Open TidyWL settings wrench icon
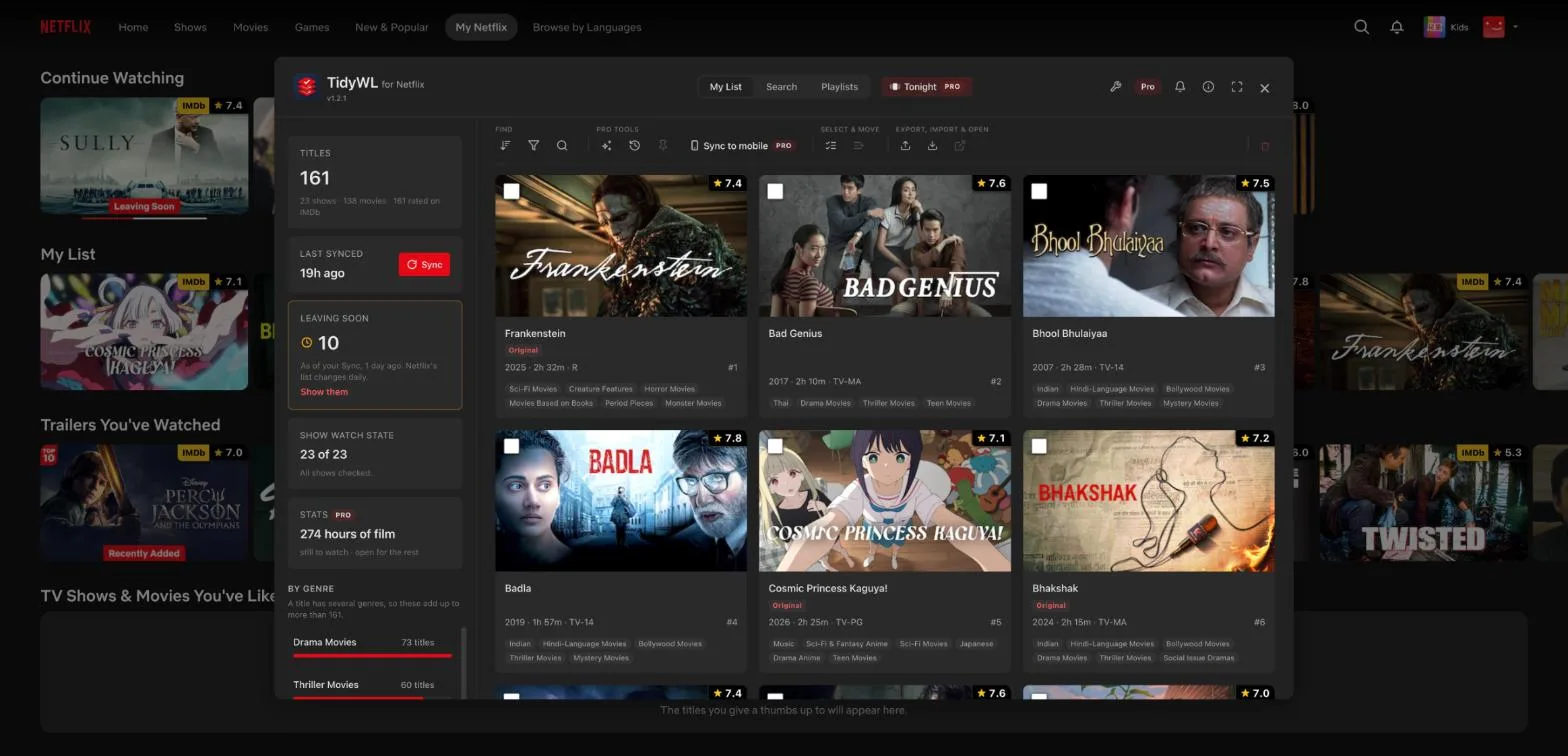1568x756 pixels. (x=1116, y=87)
